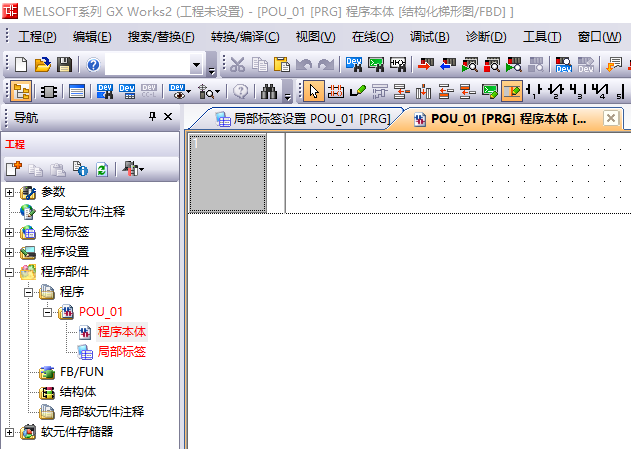Image resolution: width=631 pixels, height=449 pixels.
Task: Create a new project with blank page icon
Action: tap(21, 64)
